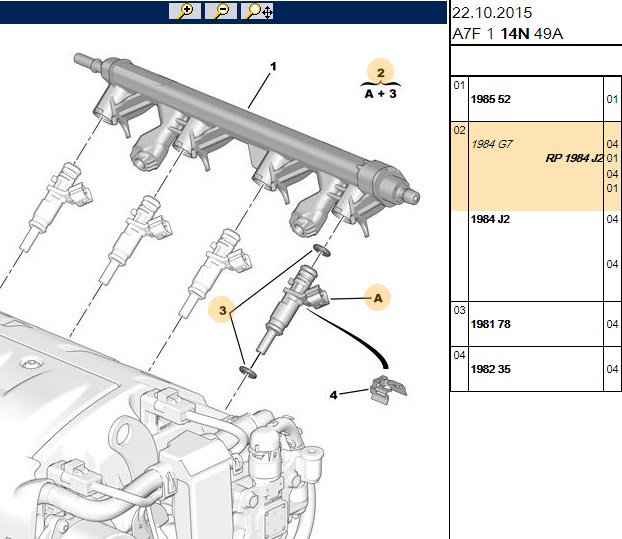622x539 pixels.
Task: Click replacement reference RP 1984 J2
Action: (574, 158)
